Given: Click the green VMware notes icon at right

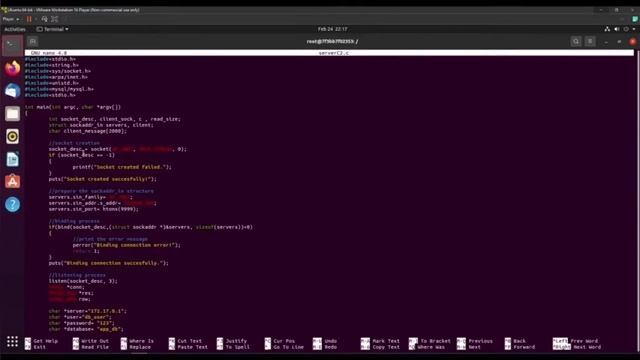Looking at the screenshot, I should (635, 19).
